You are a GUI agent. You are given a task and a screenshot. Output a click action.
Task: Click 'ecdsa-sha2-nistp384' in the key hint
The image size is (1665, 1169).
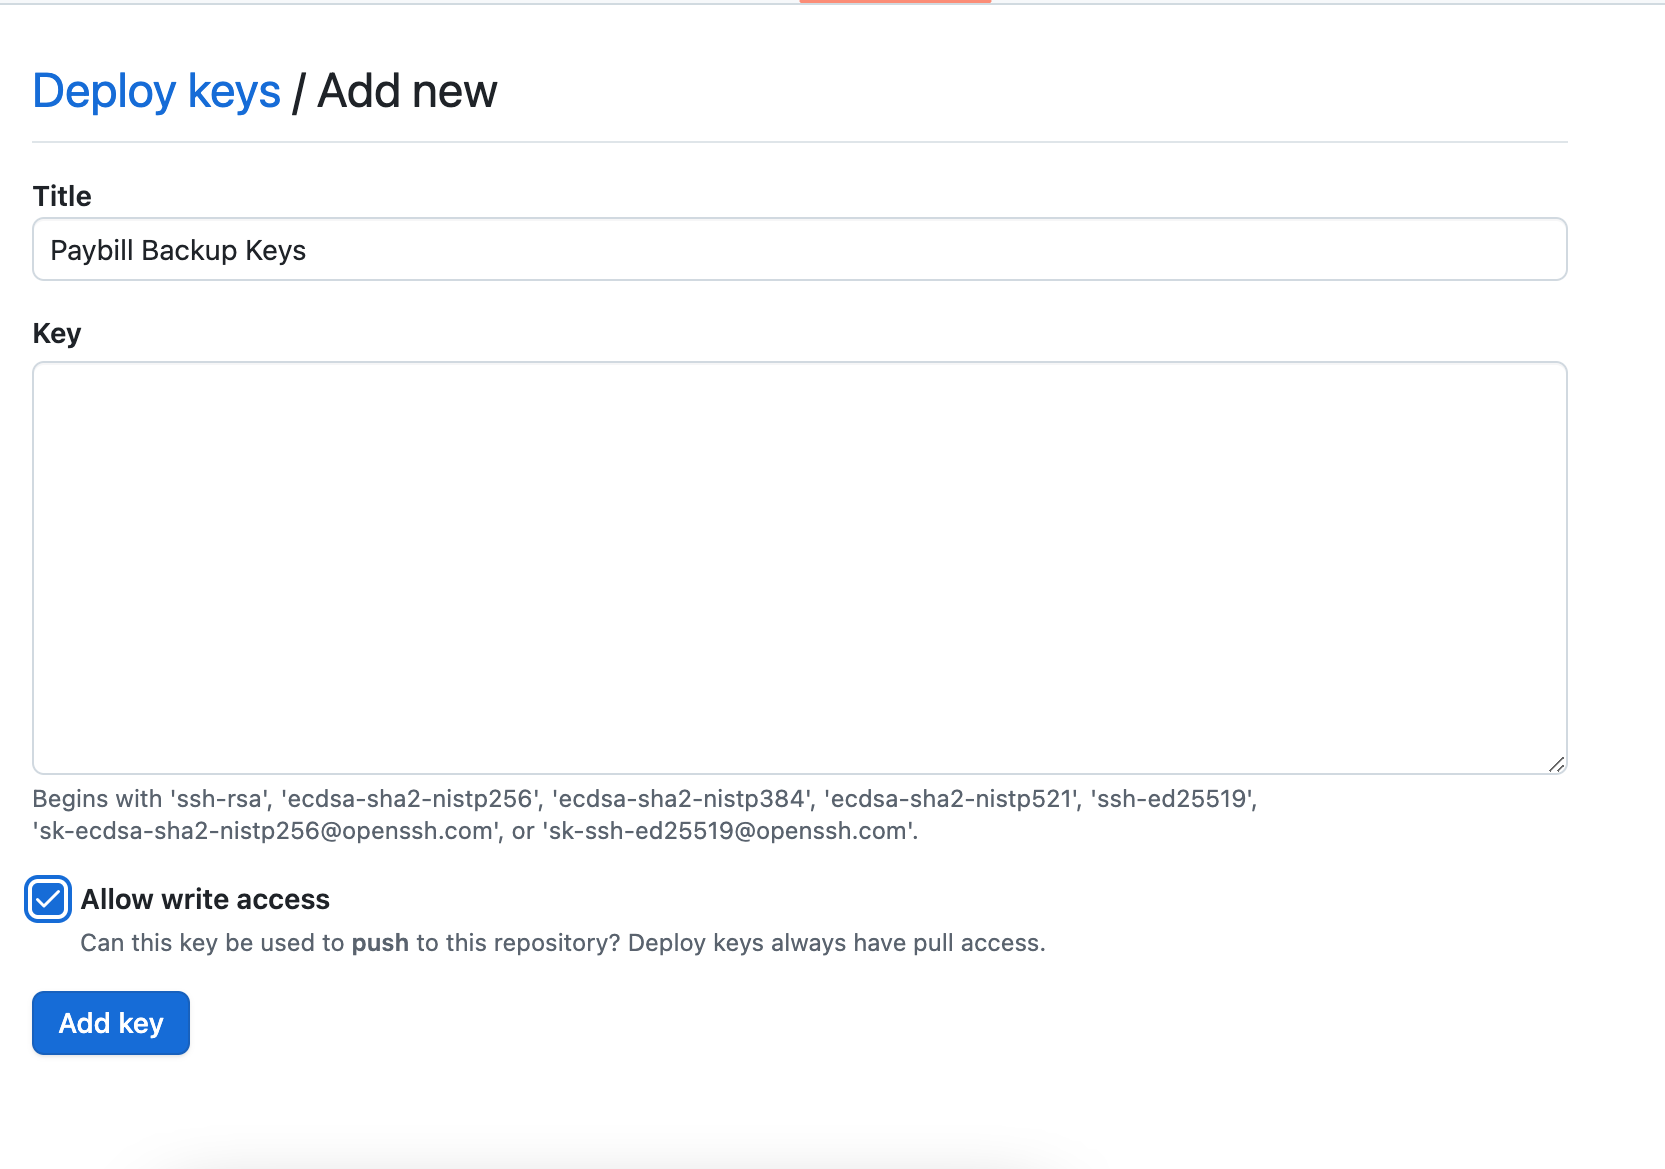tap(680, 799)
